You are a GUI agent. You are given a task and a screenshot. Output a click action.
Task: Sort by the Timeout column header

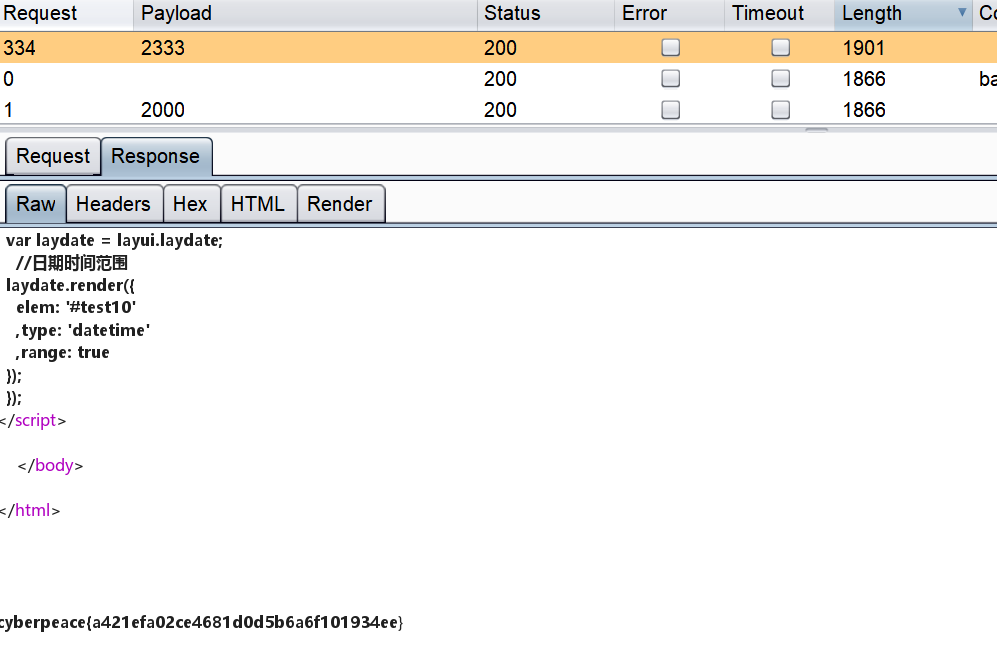779,14
